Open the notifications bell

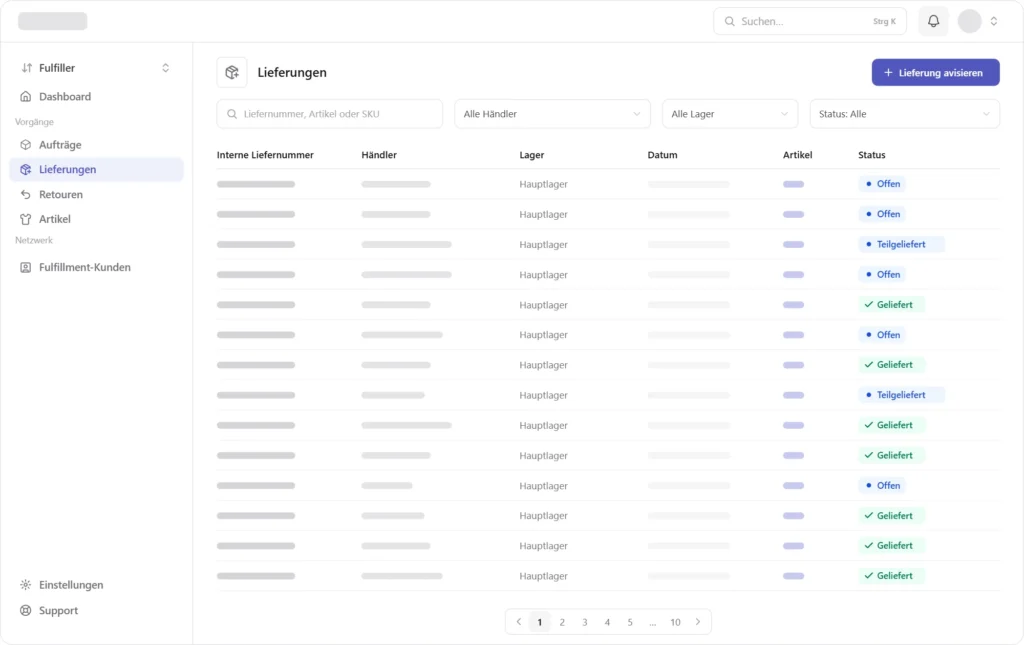(x=933, y=21)
